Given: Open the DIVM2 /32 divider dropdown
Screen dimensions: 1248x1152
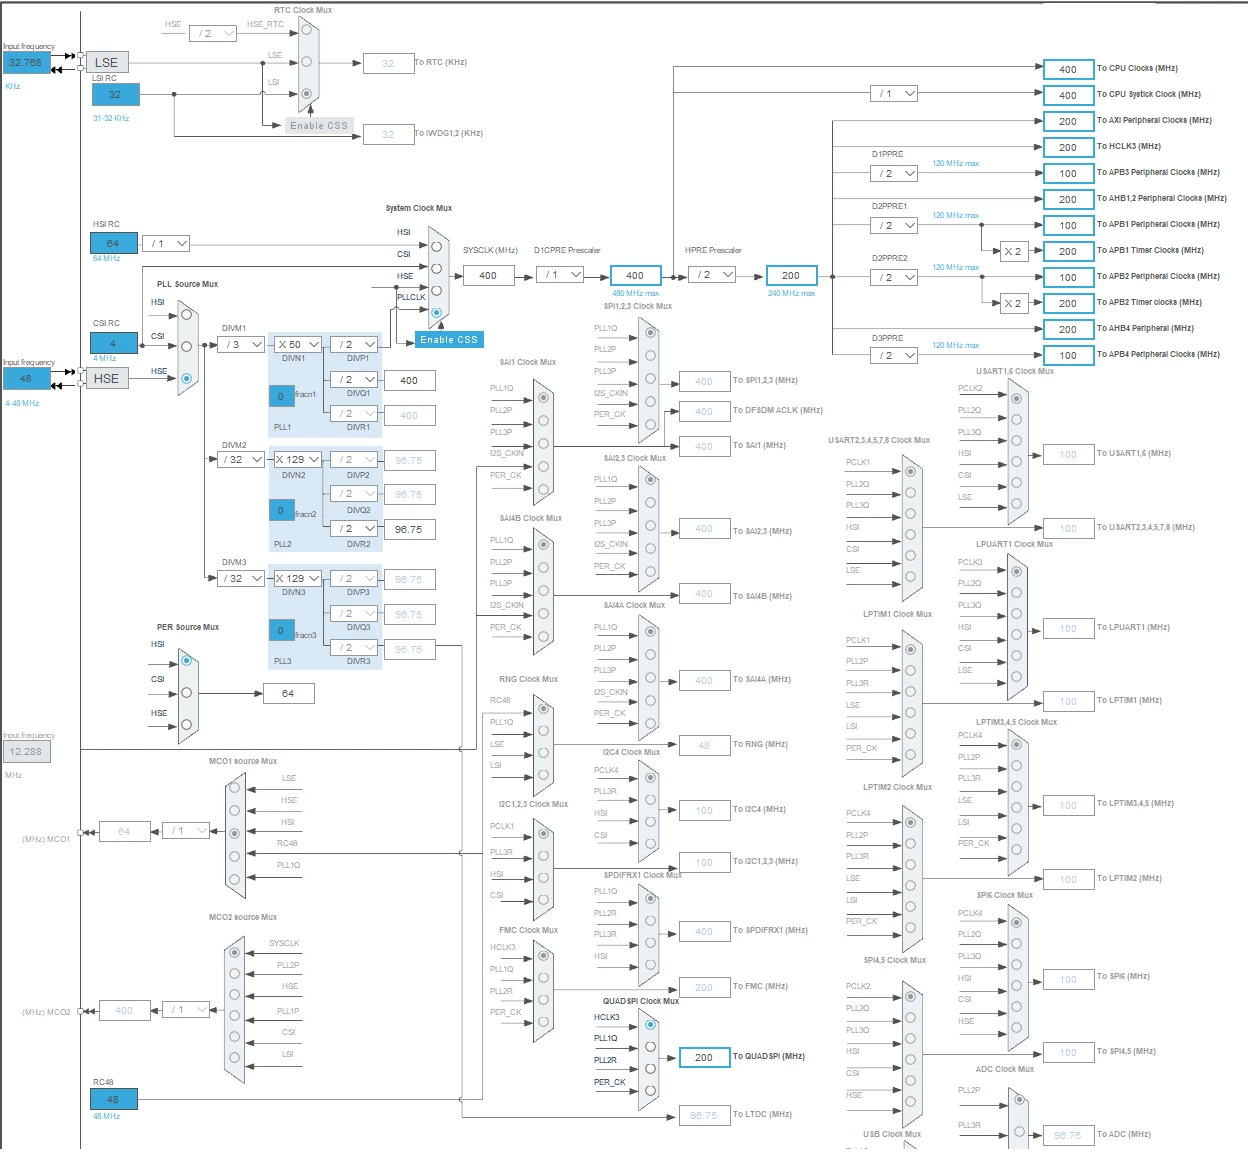Looking at the screenshot, I should point(241,459).
